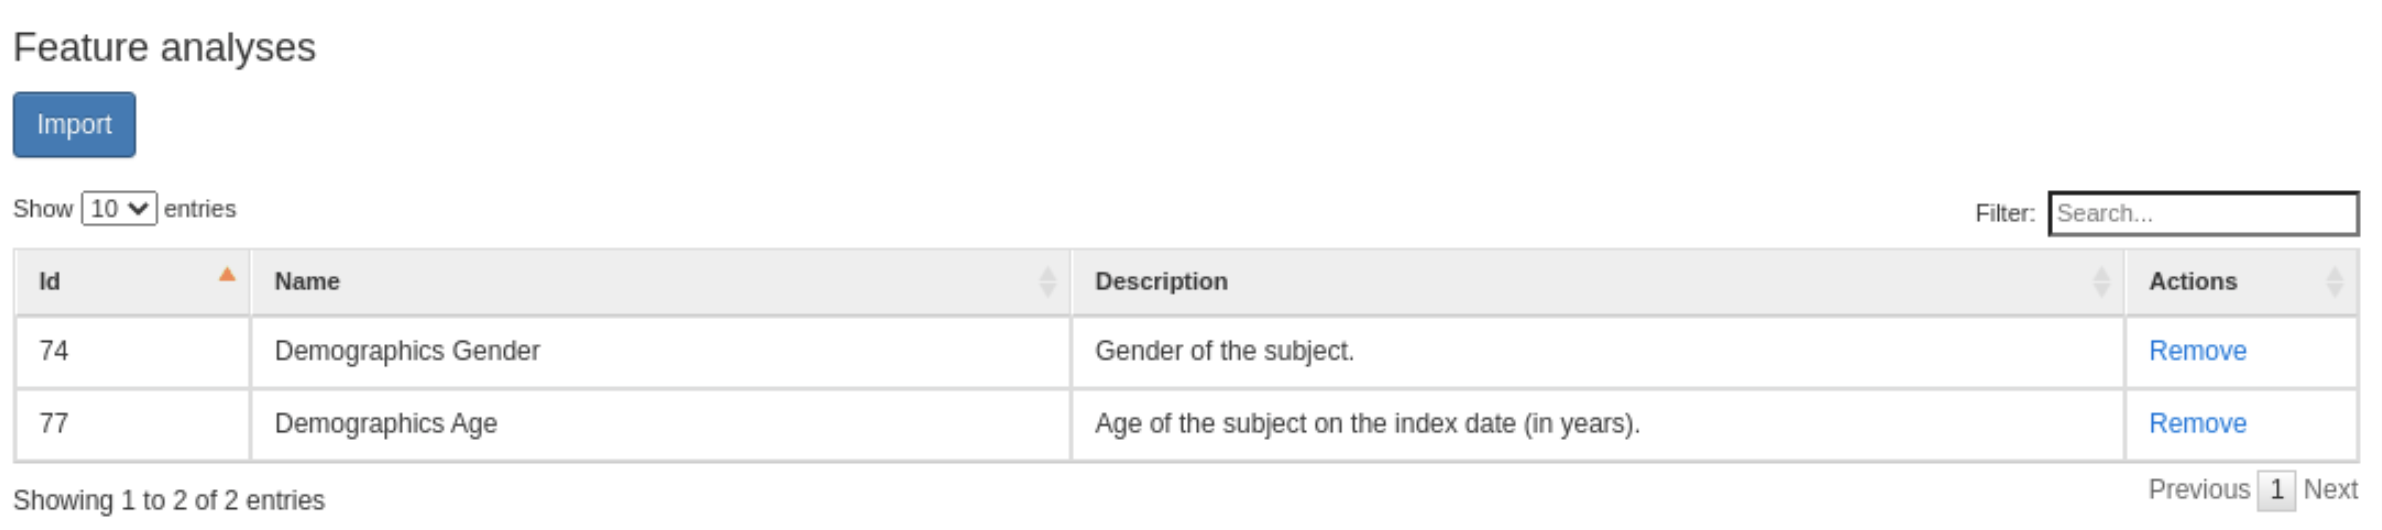Go to the Next page

2330,490
